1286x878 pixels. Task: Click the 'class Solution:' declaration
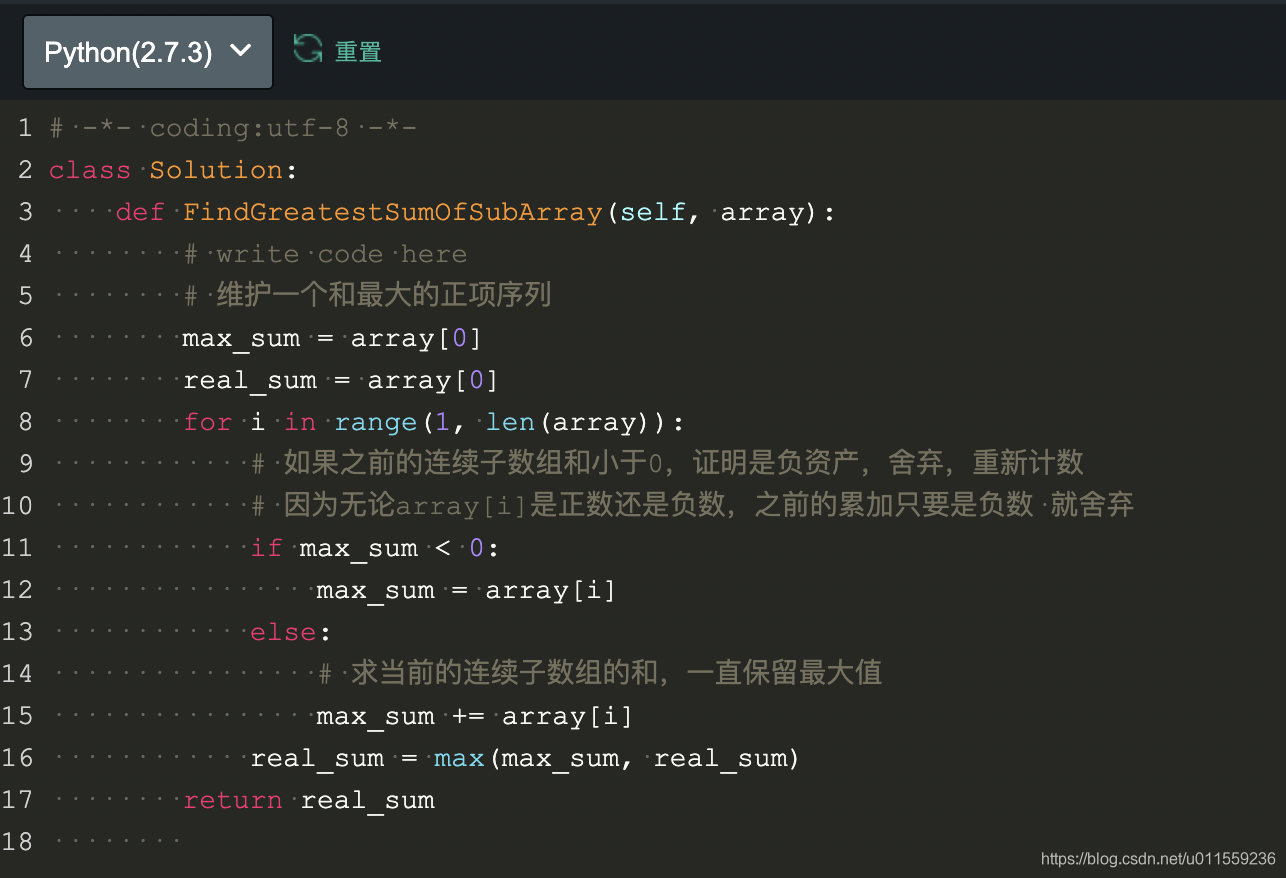tap(170, 169)
